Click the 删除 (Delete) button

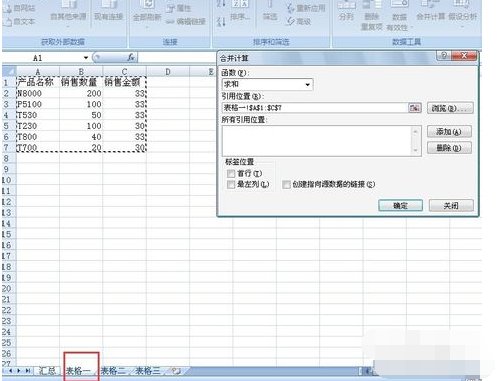[x=449, y=148]
